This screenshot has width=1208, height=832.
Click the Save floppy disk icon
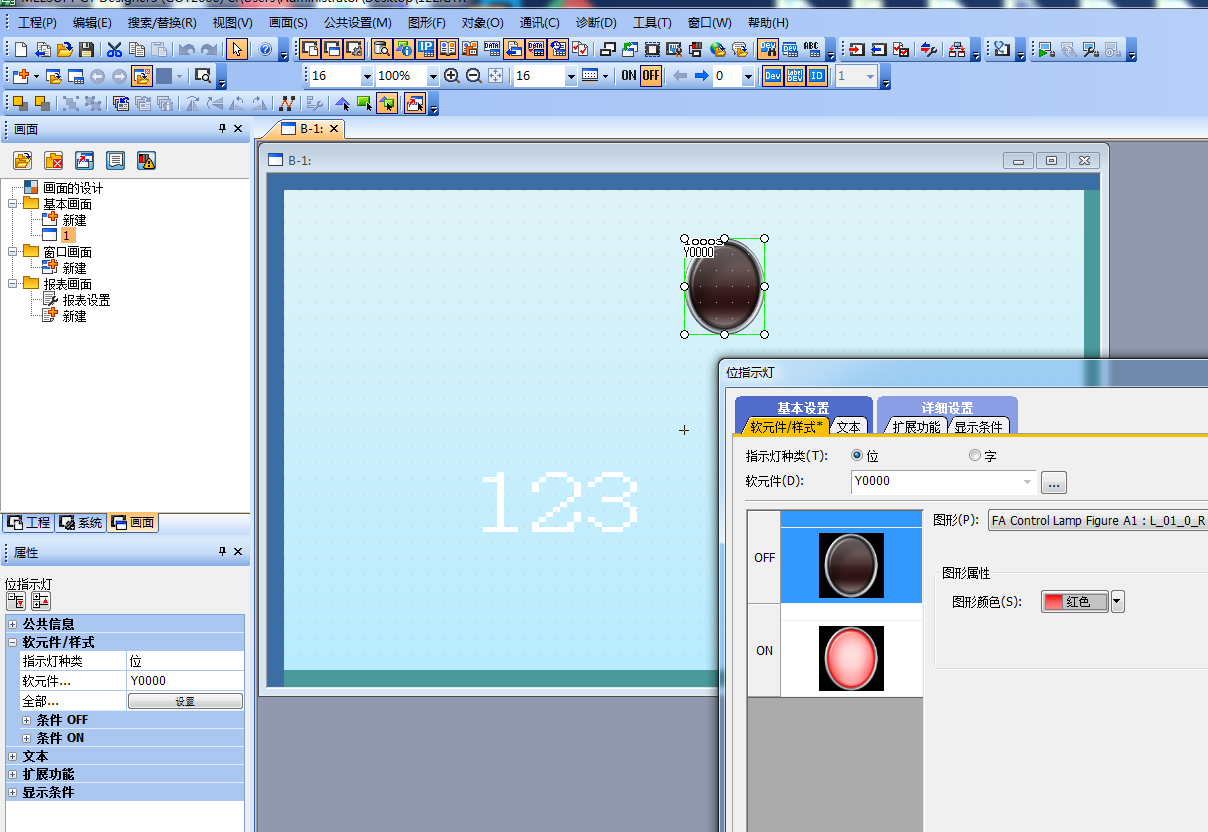pos(87,49)
